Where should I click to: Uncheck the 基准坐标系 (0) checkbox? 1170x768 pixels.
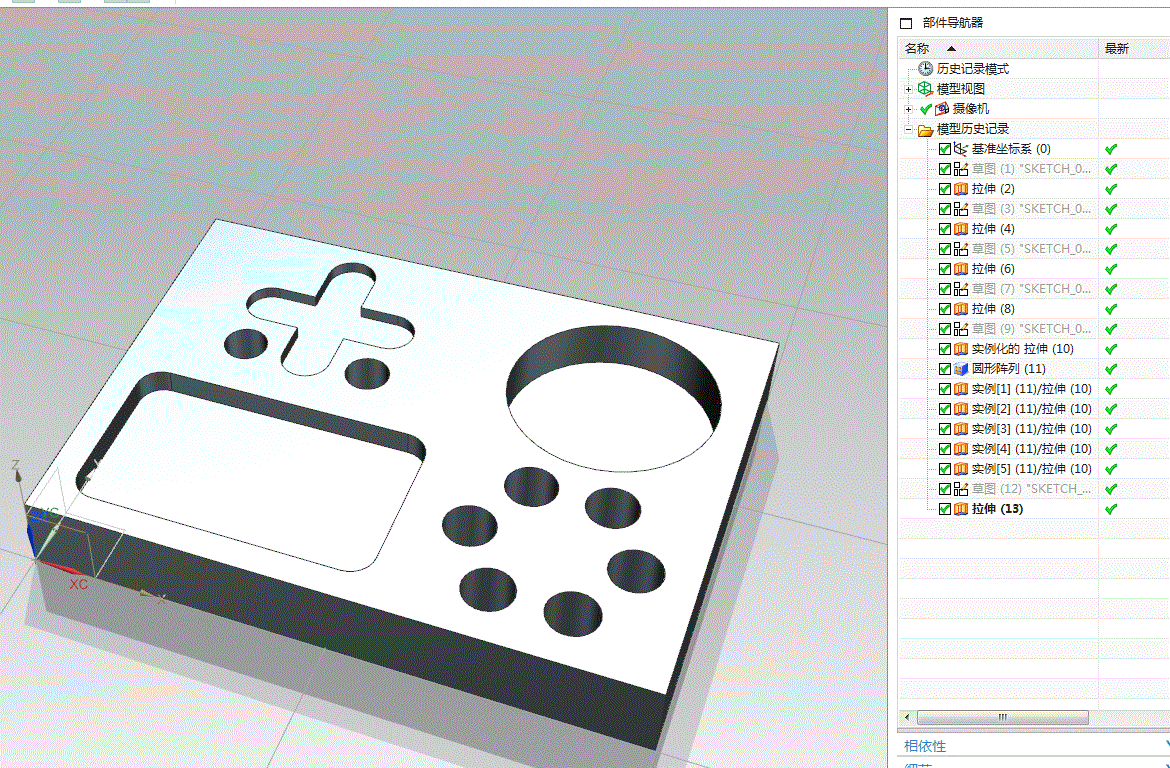945,149
